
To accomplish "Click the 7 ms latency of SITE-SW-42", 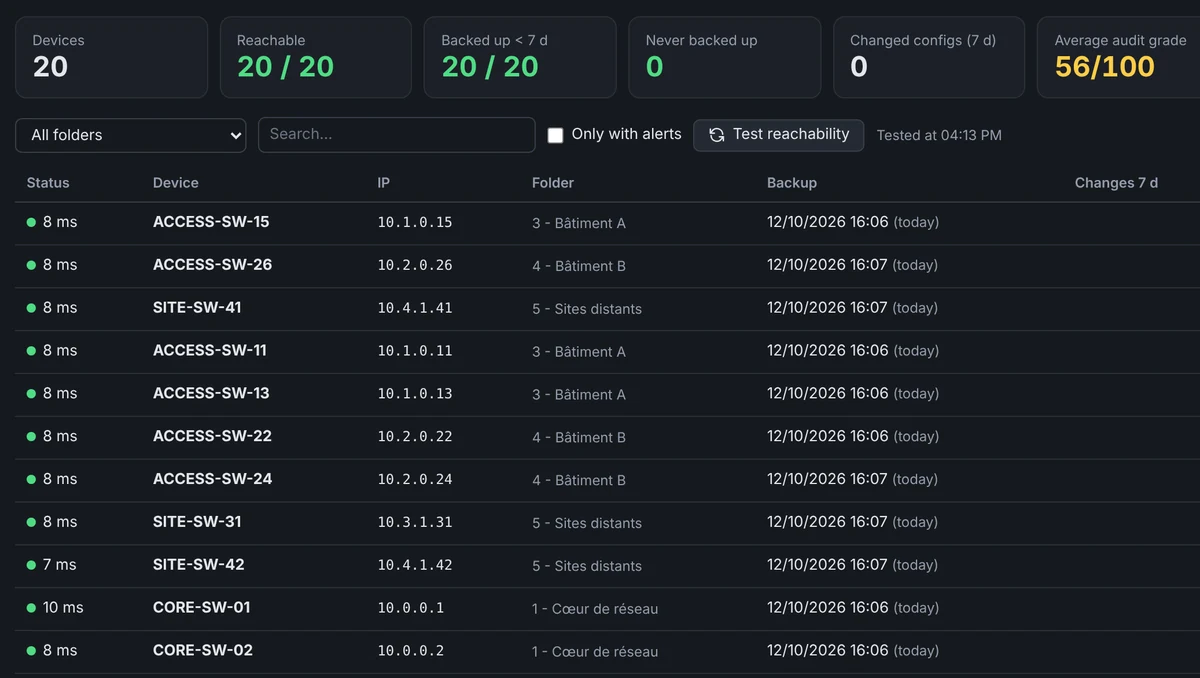I will pos(60,565).
